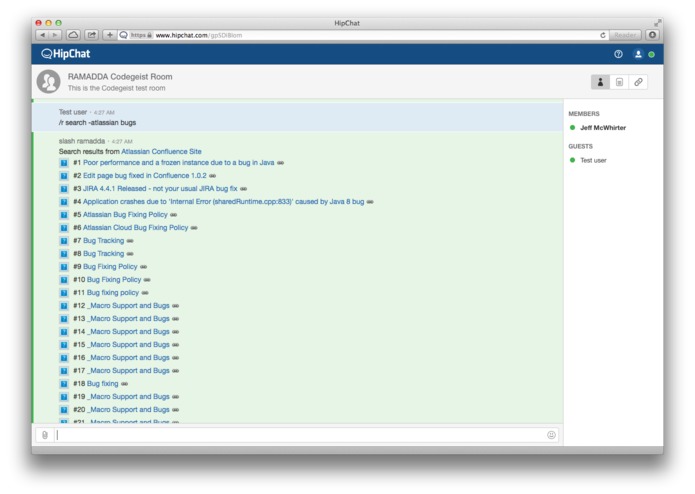This screenshot has width=695, height=494.
Task: Click chain link icon after result #2
Action: pos(213,176)
